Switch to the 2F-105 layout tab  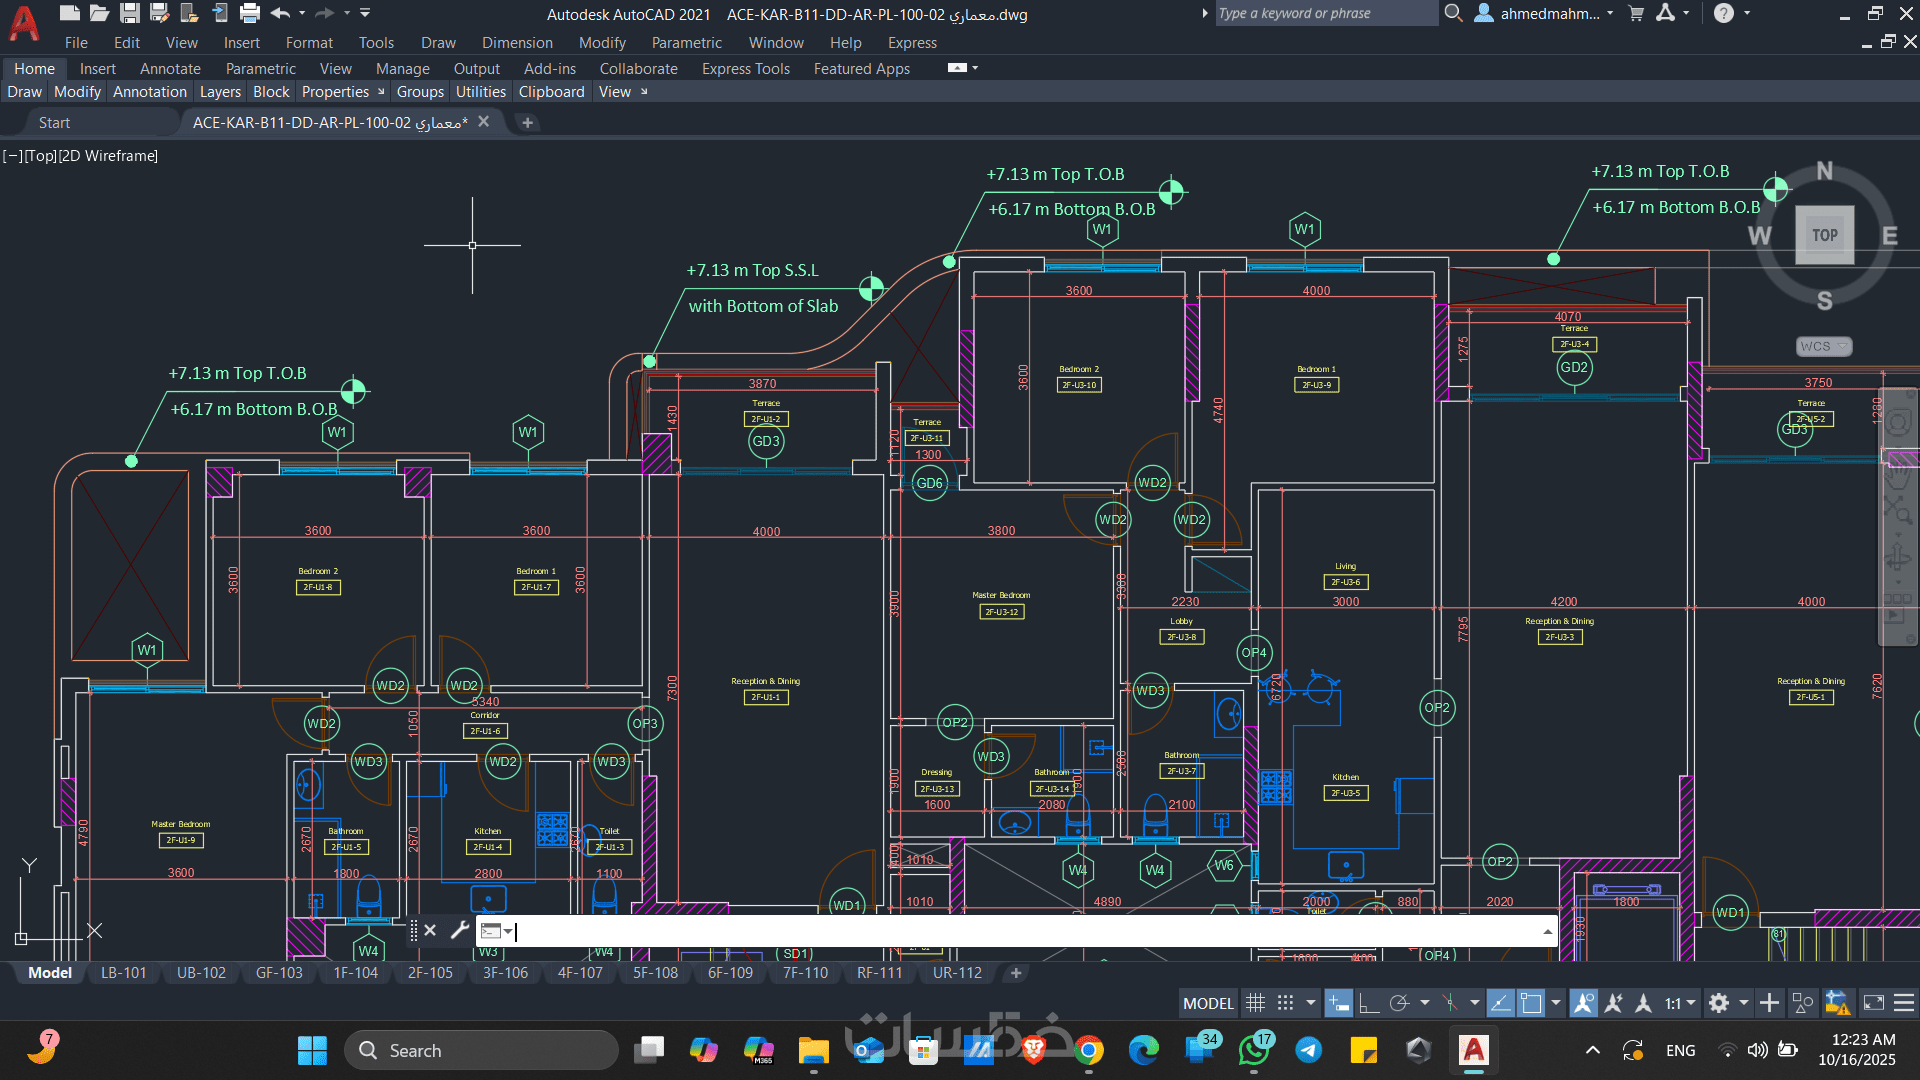pos(430,973)
